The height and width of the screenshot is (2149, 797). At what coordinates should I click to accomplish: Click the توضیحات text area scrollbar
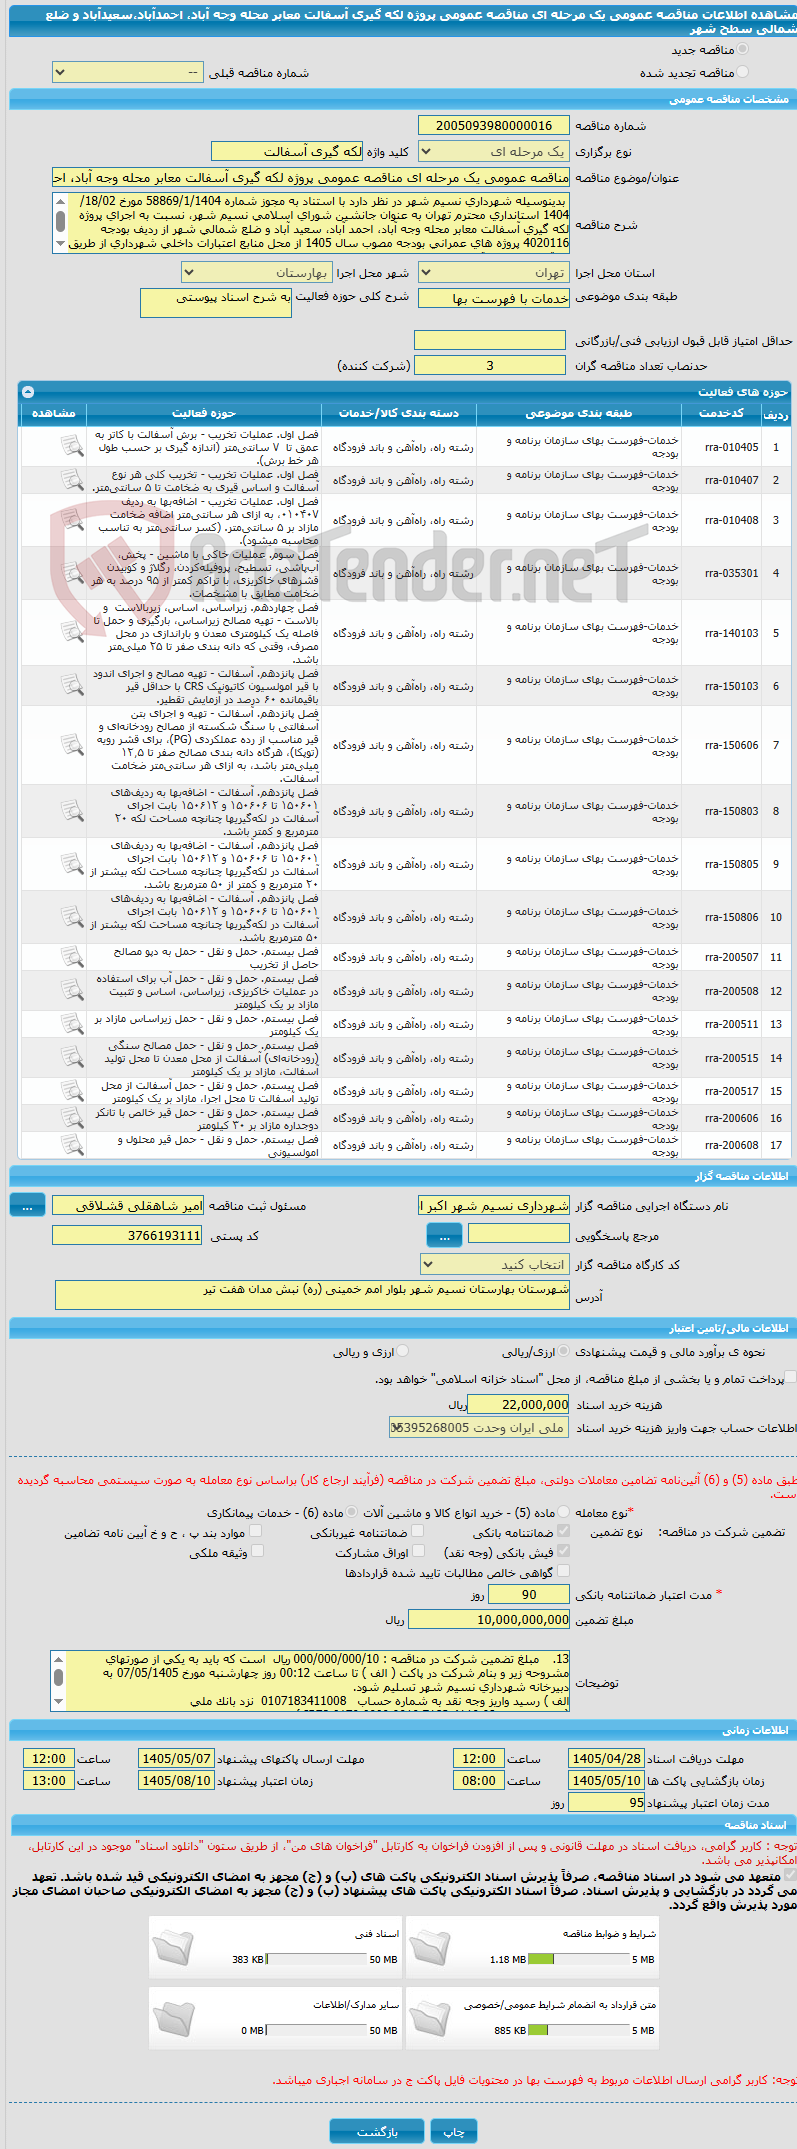click(59, 1680)
